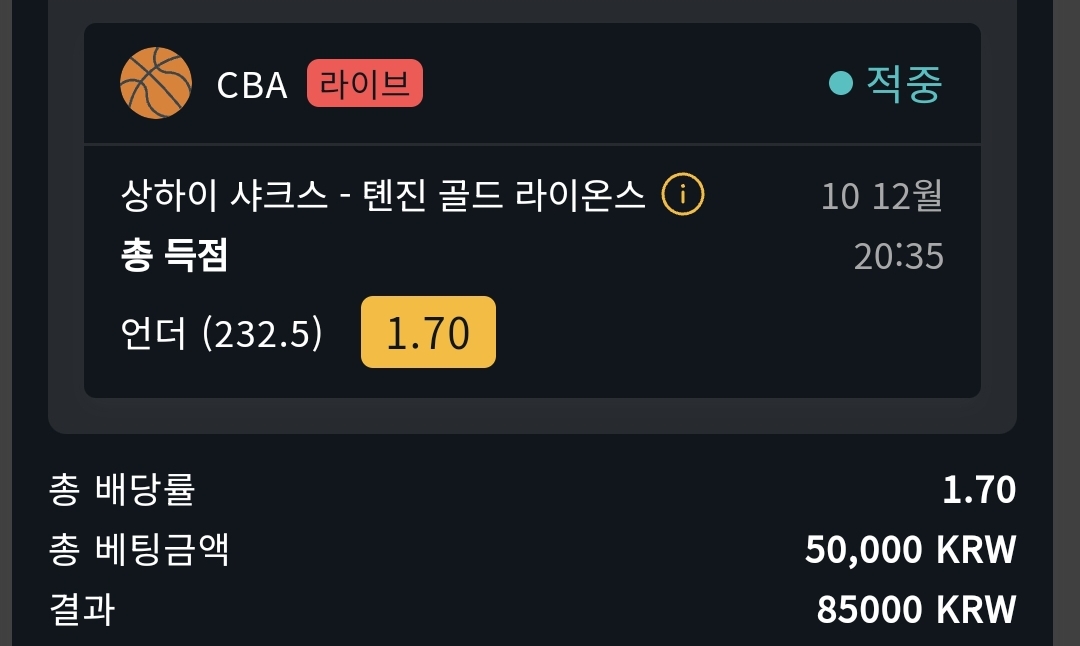Click the 20:35 match time
The height and width of the screenshot is (646, 1080).
tap(898, 256)
